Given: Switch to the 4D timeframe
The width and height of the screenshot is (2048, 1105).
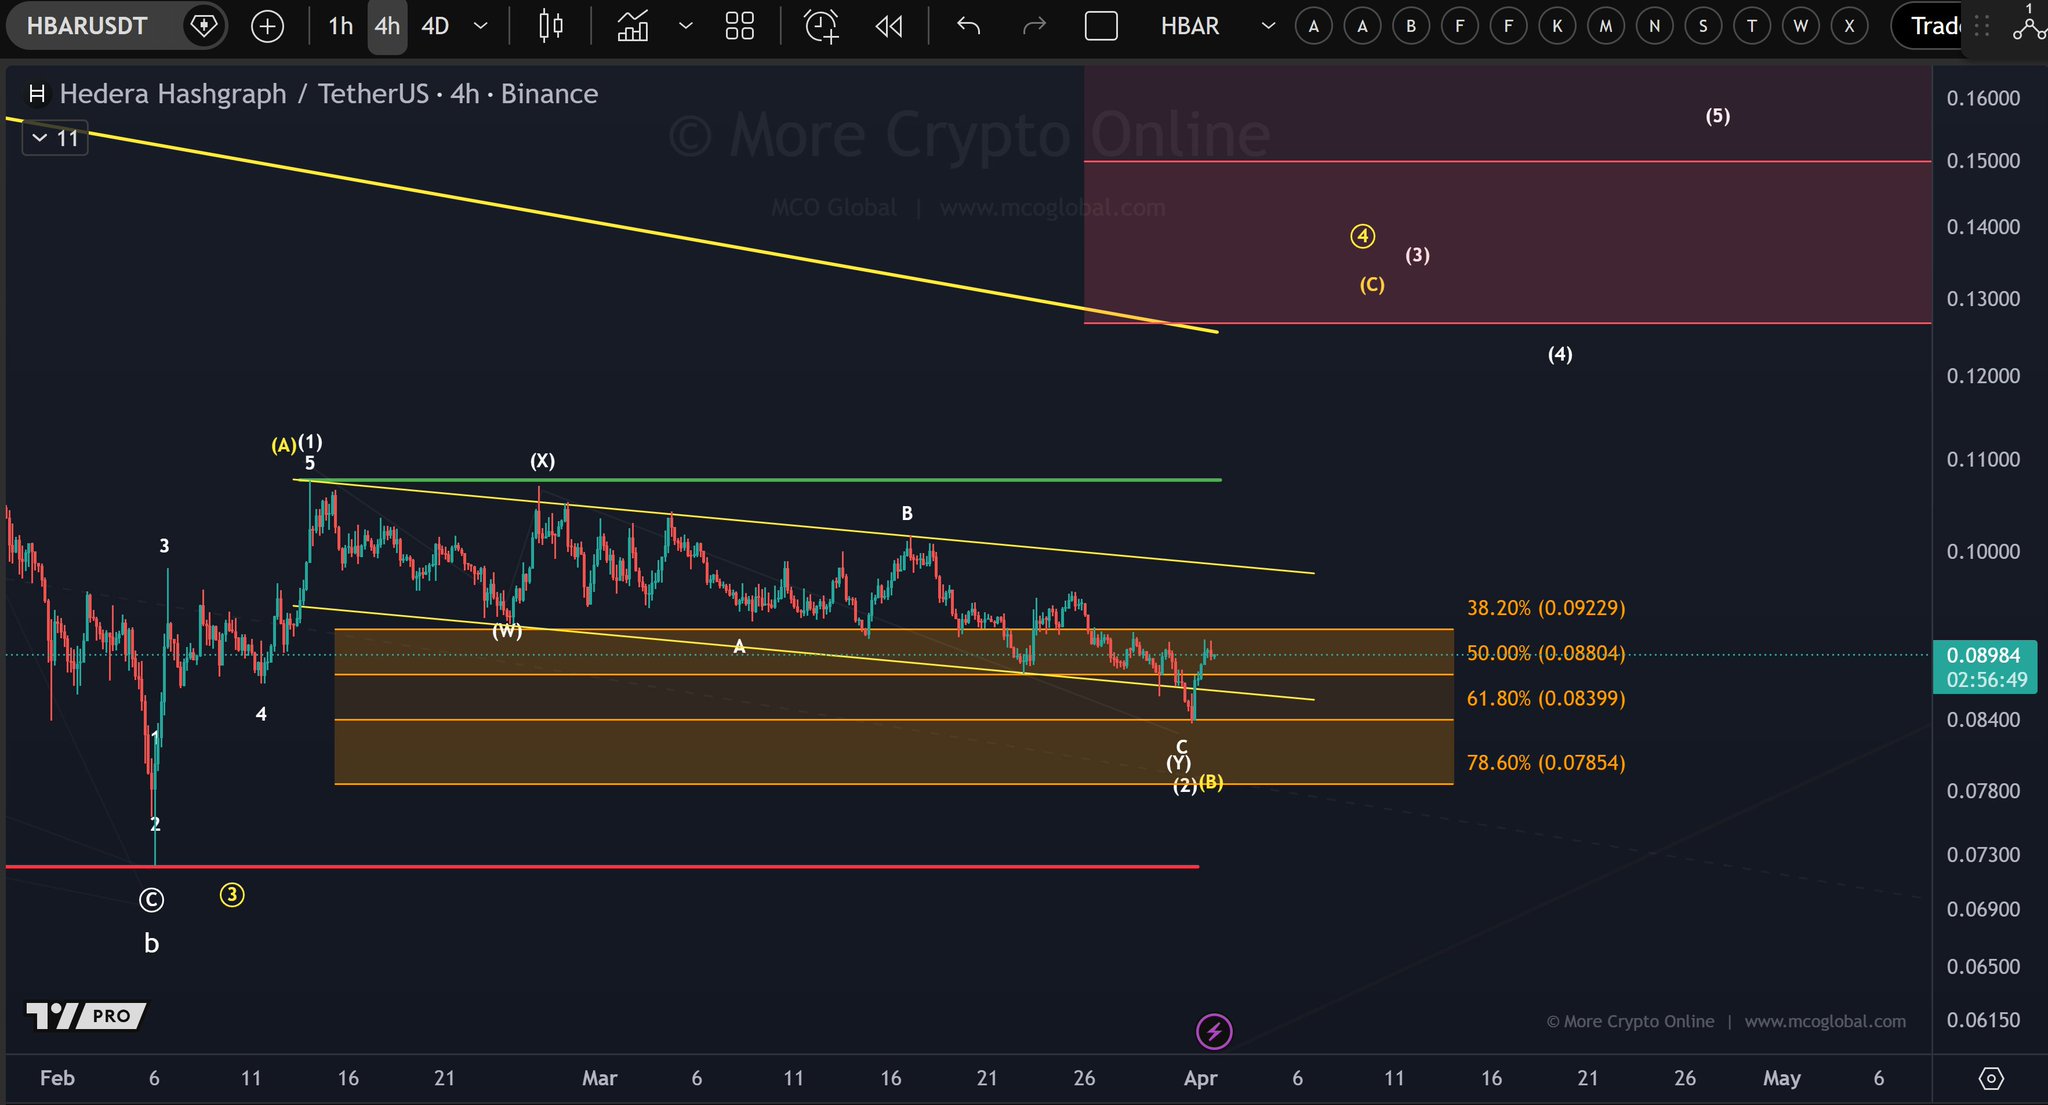Looking at the screenshot, I should click(435, 26).
